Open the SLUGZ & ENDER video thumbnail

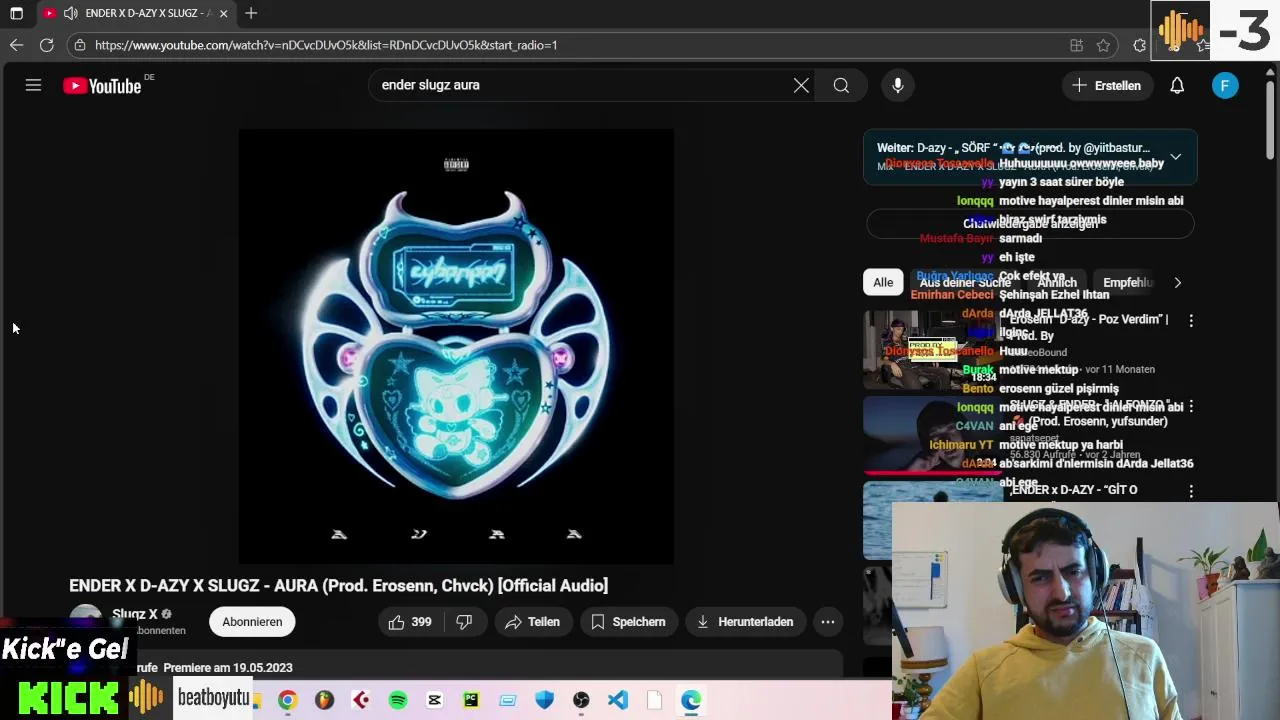click(932, 435)
